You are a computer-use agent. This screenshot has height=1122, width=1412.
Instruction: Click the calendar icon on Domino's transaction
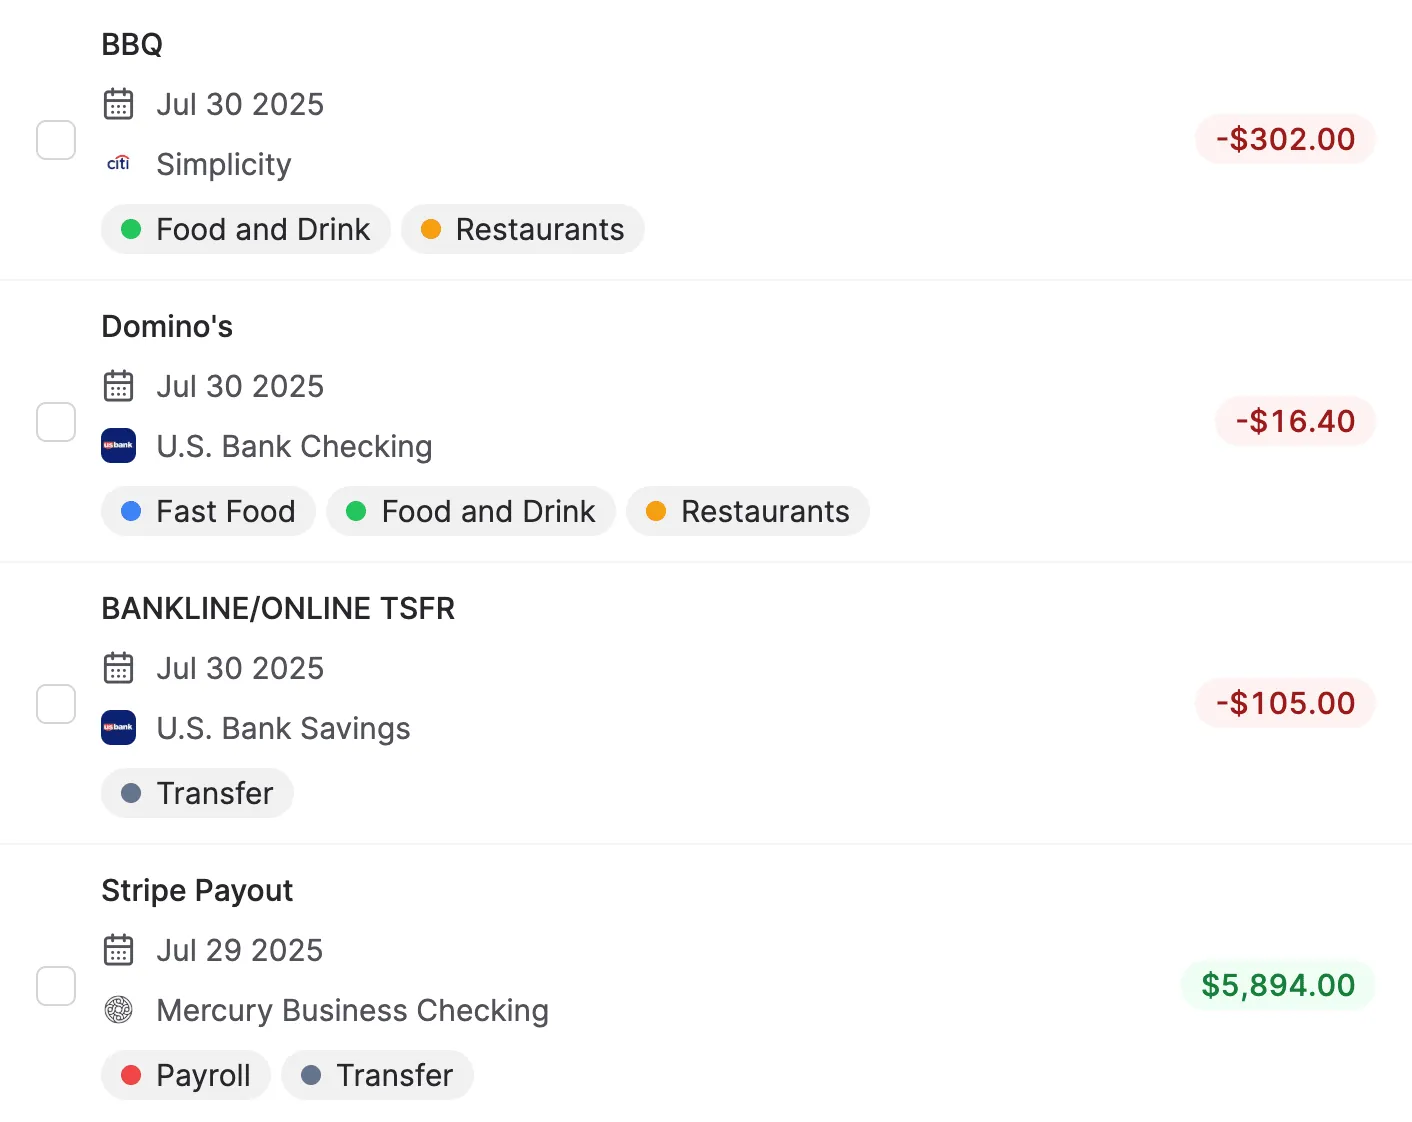119,386
